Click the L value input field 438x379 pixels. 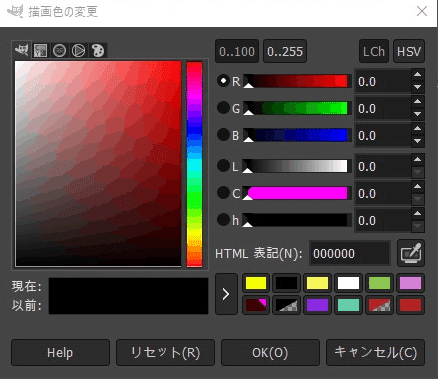click(383, 166)
